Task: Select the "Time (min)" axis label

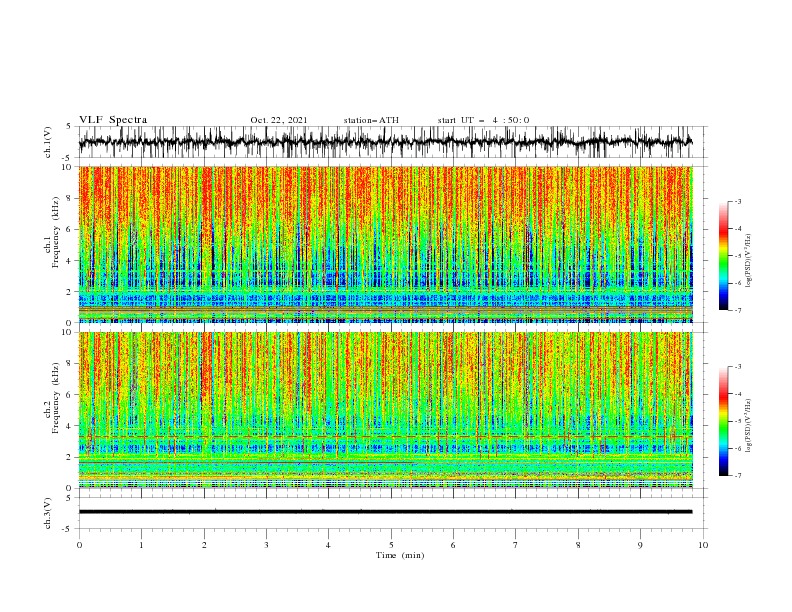Action: point(400,555)
